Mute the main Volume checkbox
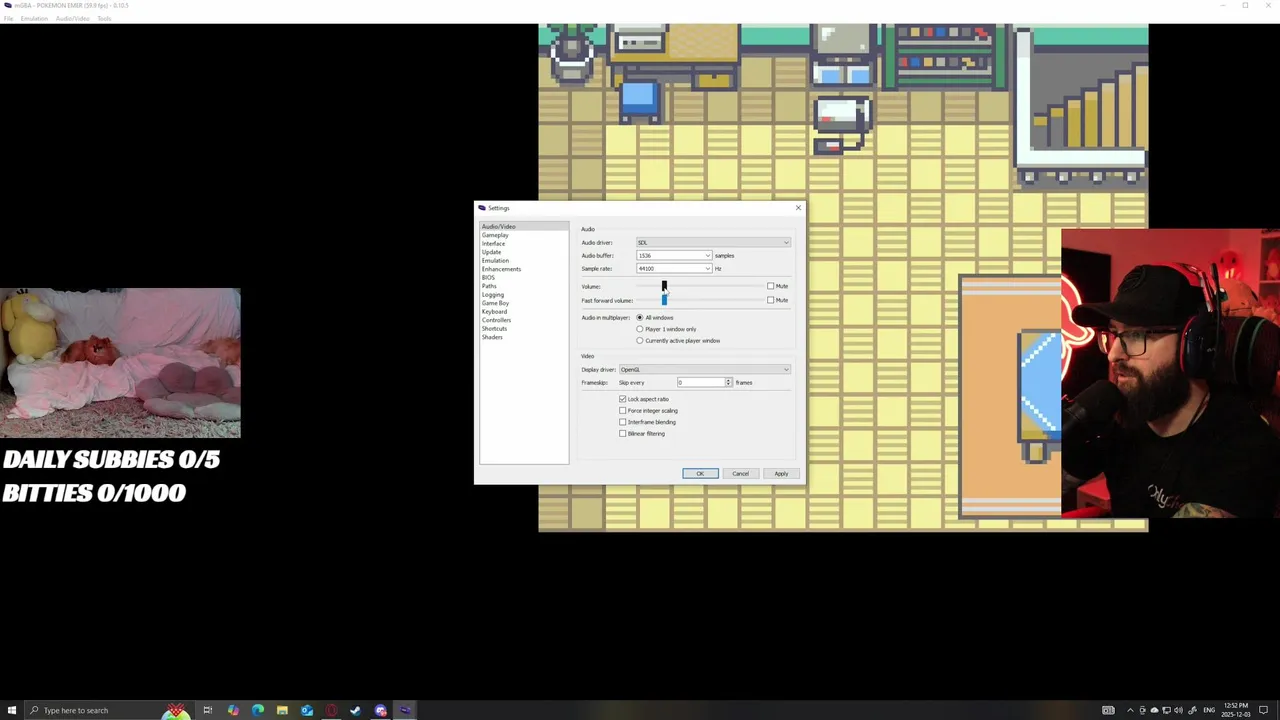Screen dimensions: 1280x720 (x=771, y=286)
